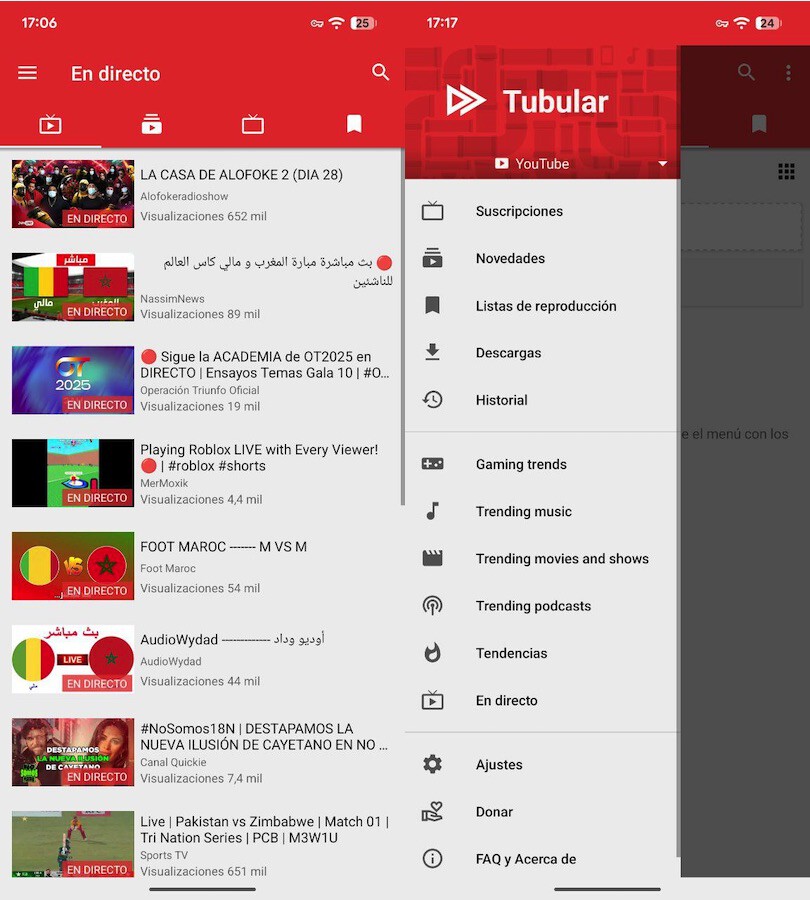
Task: Open the navigation drawer hamburger menu
Action: coord(27,72)
